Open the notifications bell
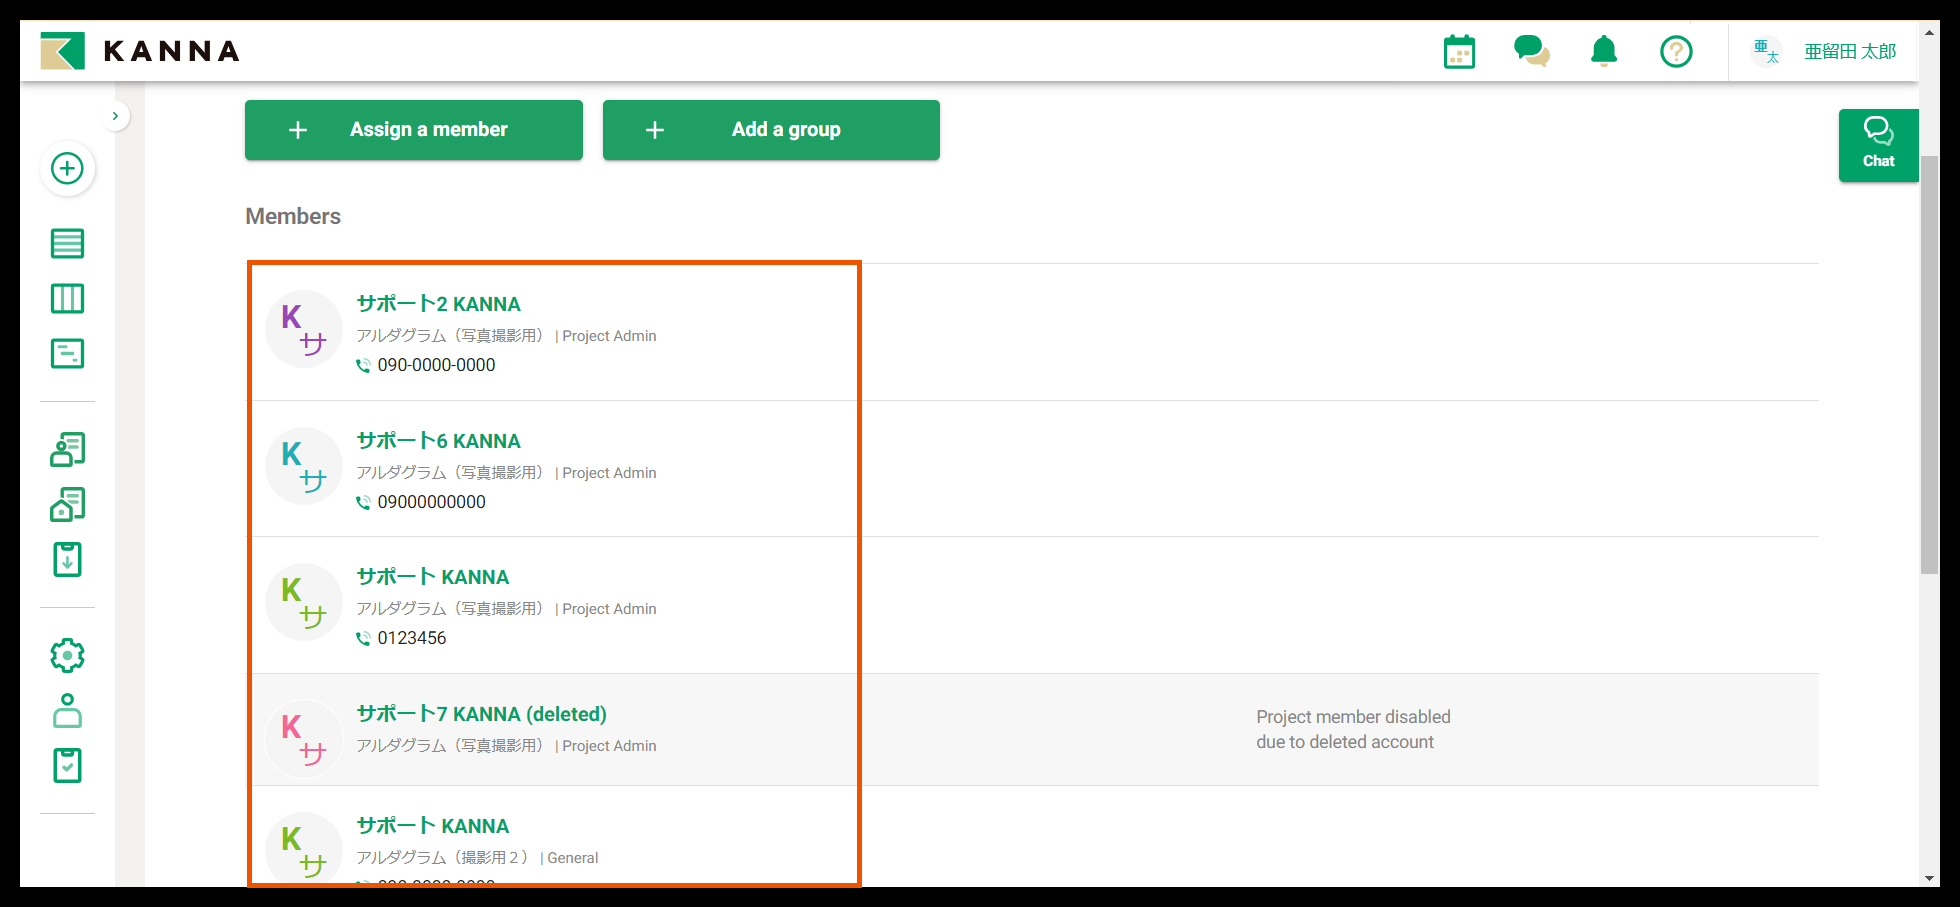The image size is (1960, 907). [1604, 51]
